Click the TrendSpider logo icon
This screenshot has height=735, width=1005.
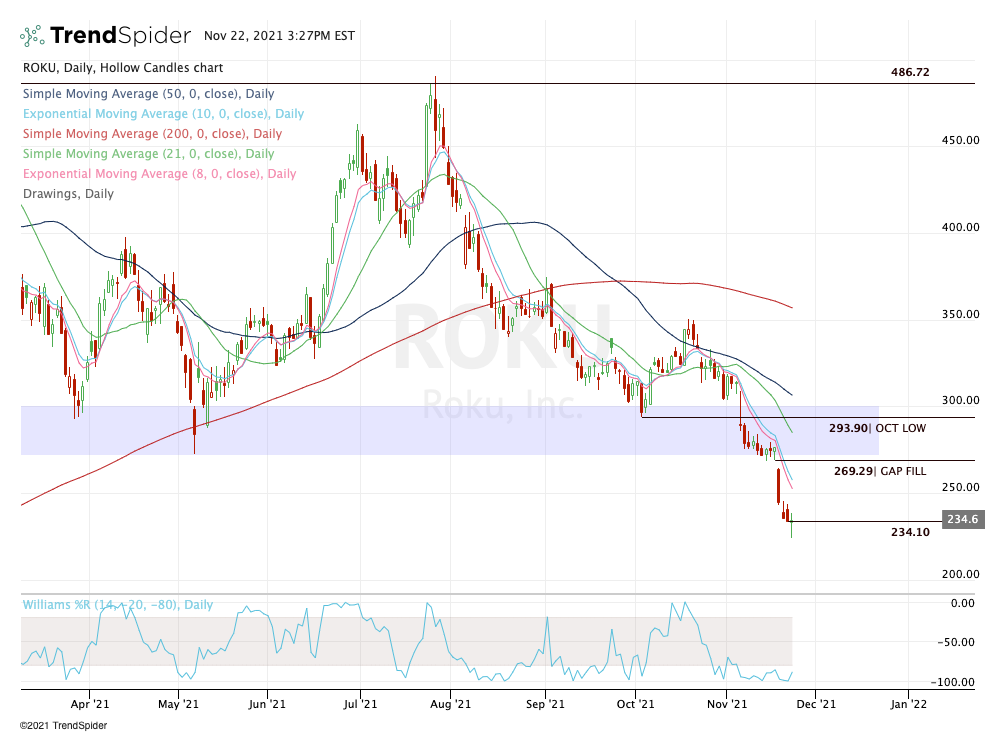pyautogui.click(x=32, y=36)
